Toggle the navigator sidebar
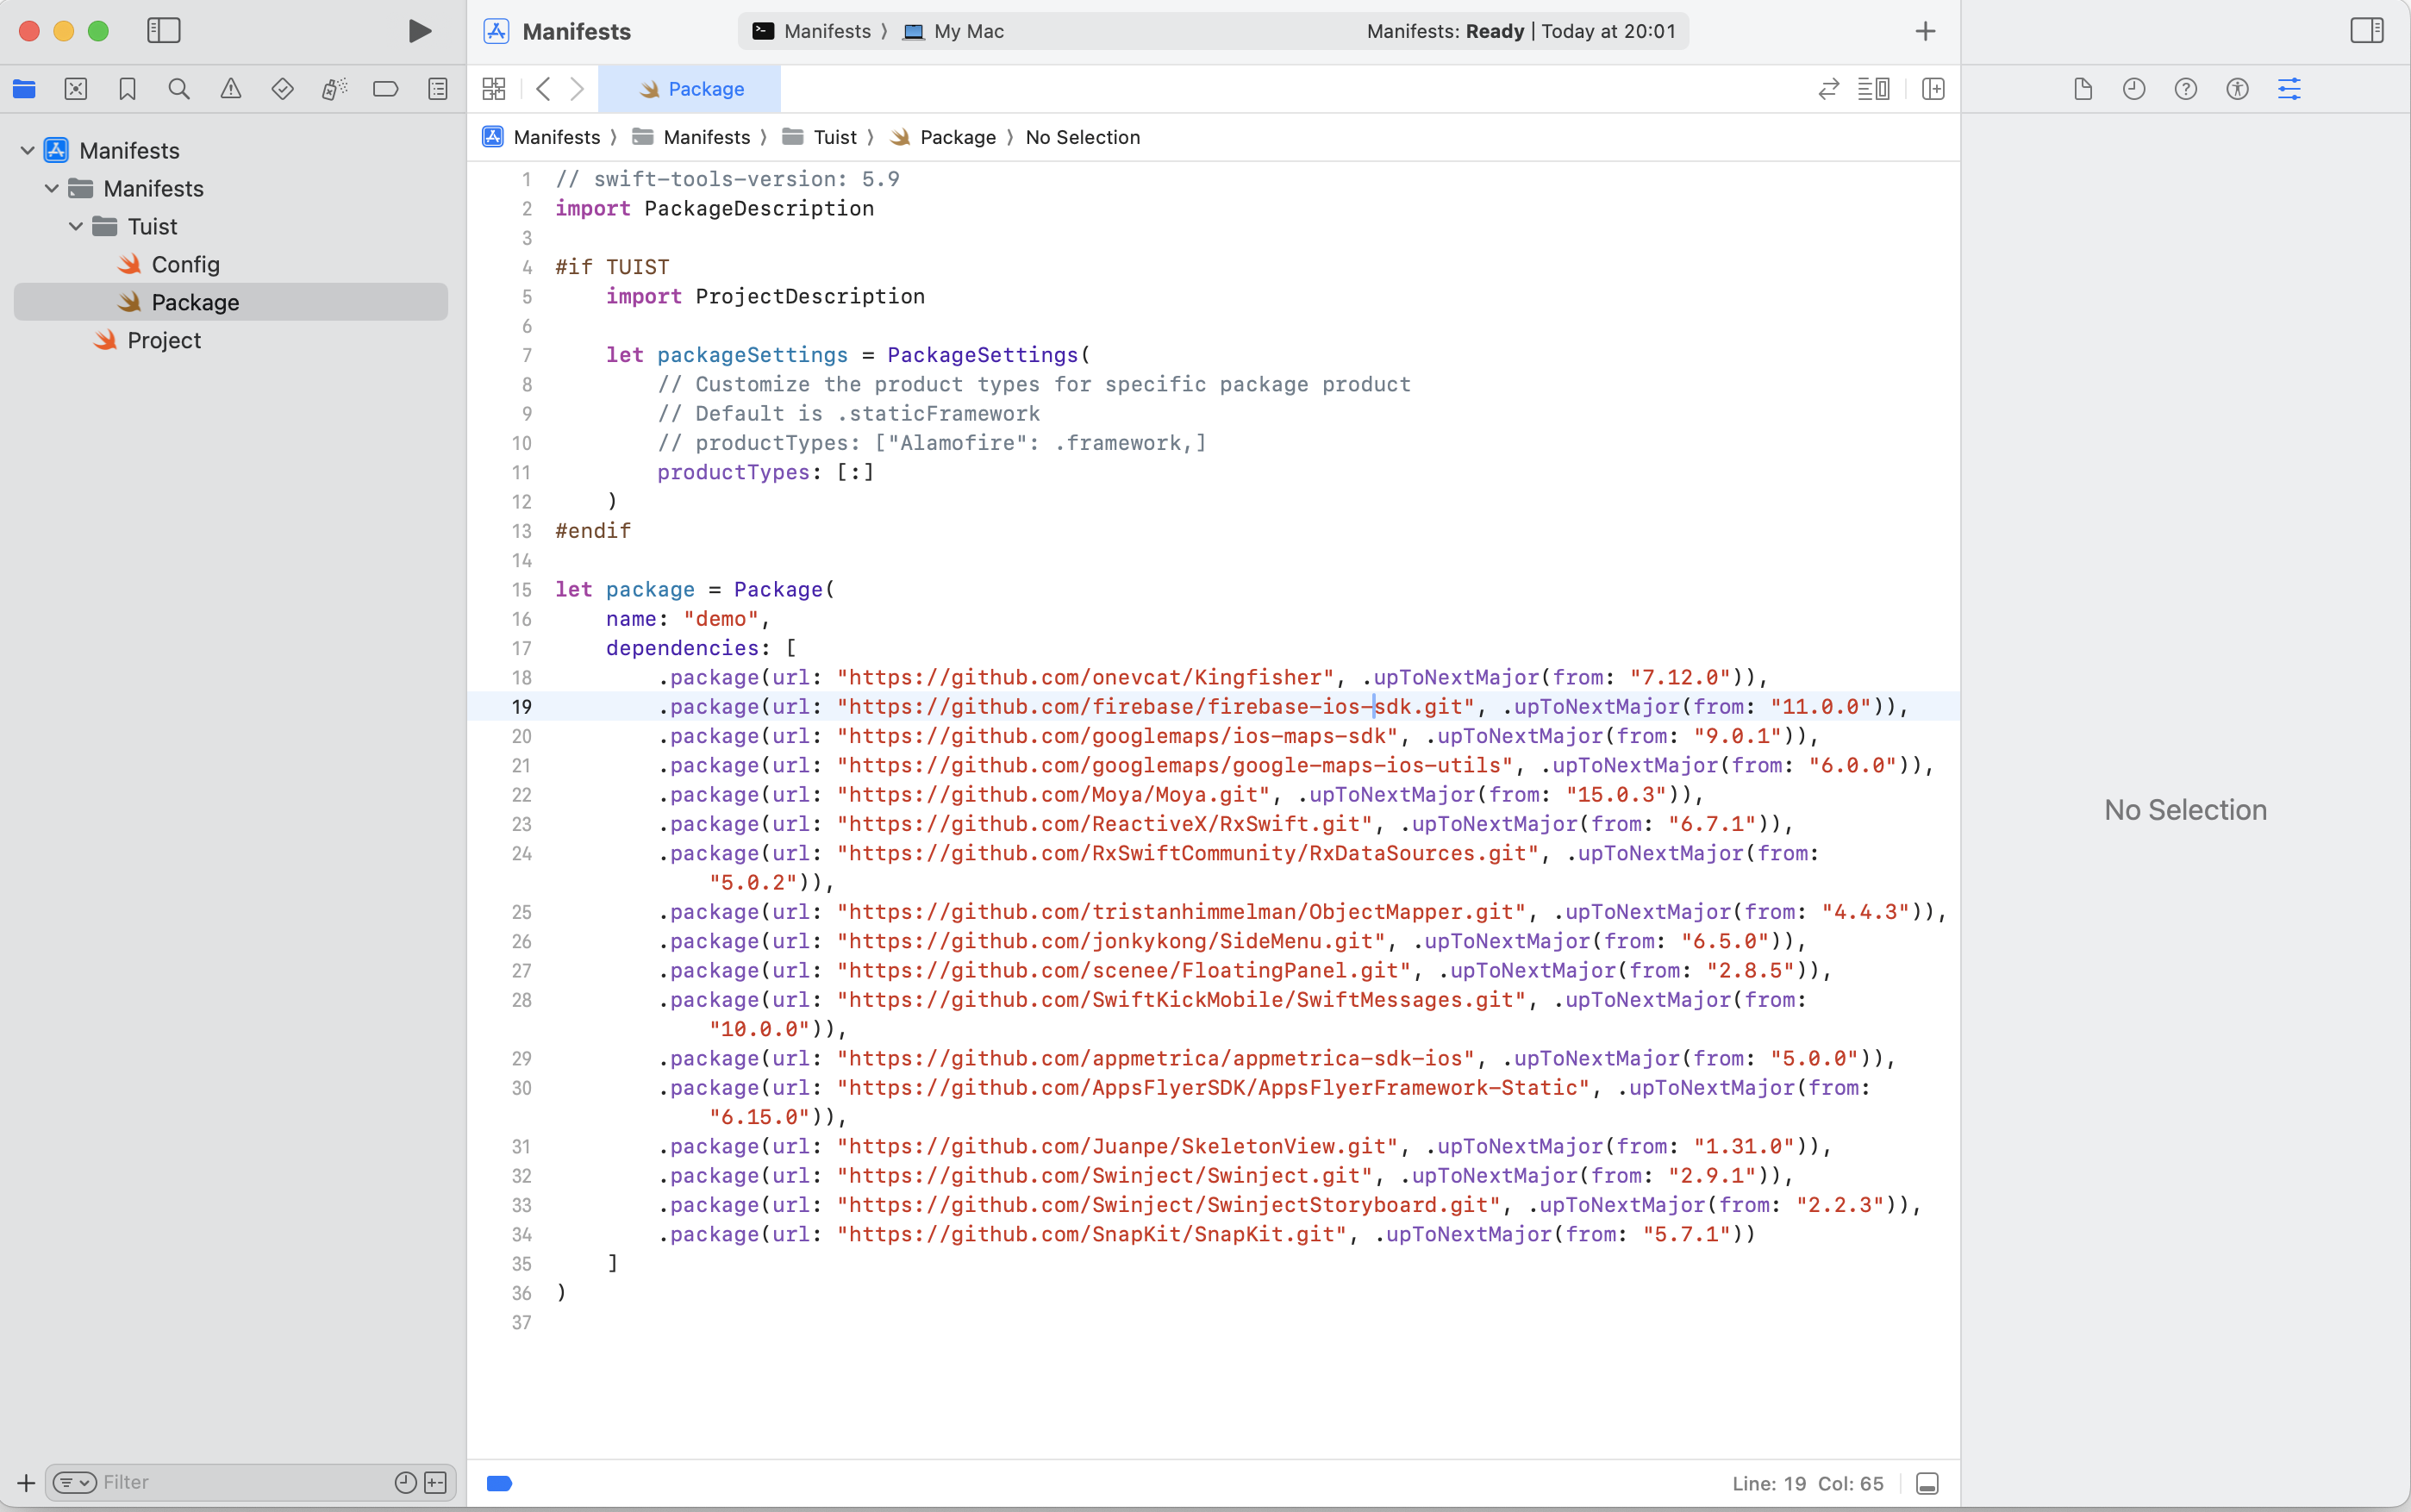 pos(164,31)
